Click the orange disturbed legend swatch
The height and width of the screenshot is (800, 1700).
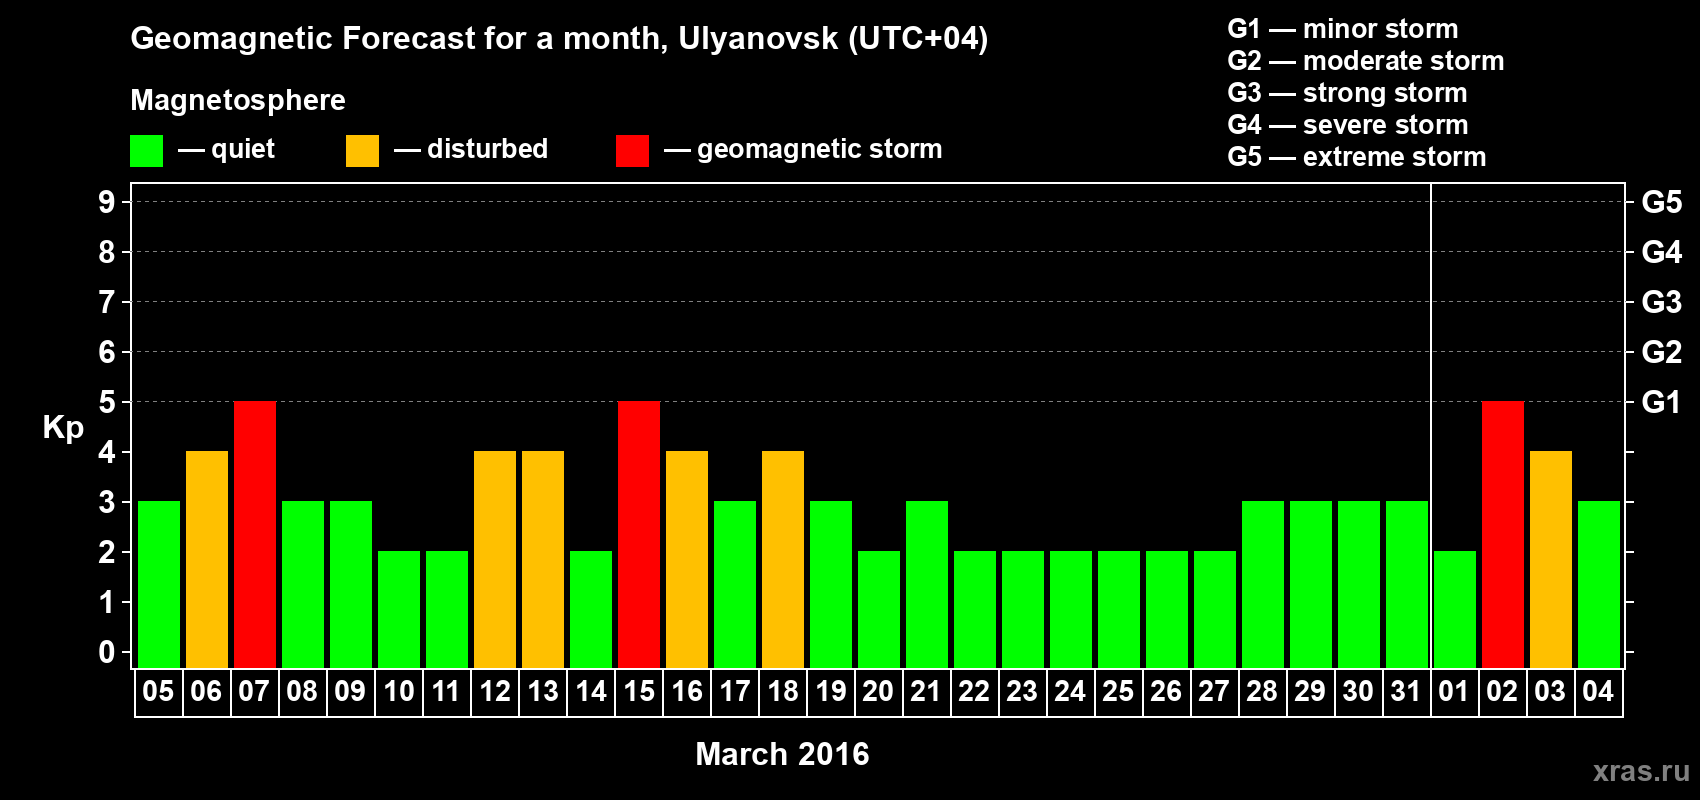click(362, 151)
